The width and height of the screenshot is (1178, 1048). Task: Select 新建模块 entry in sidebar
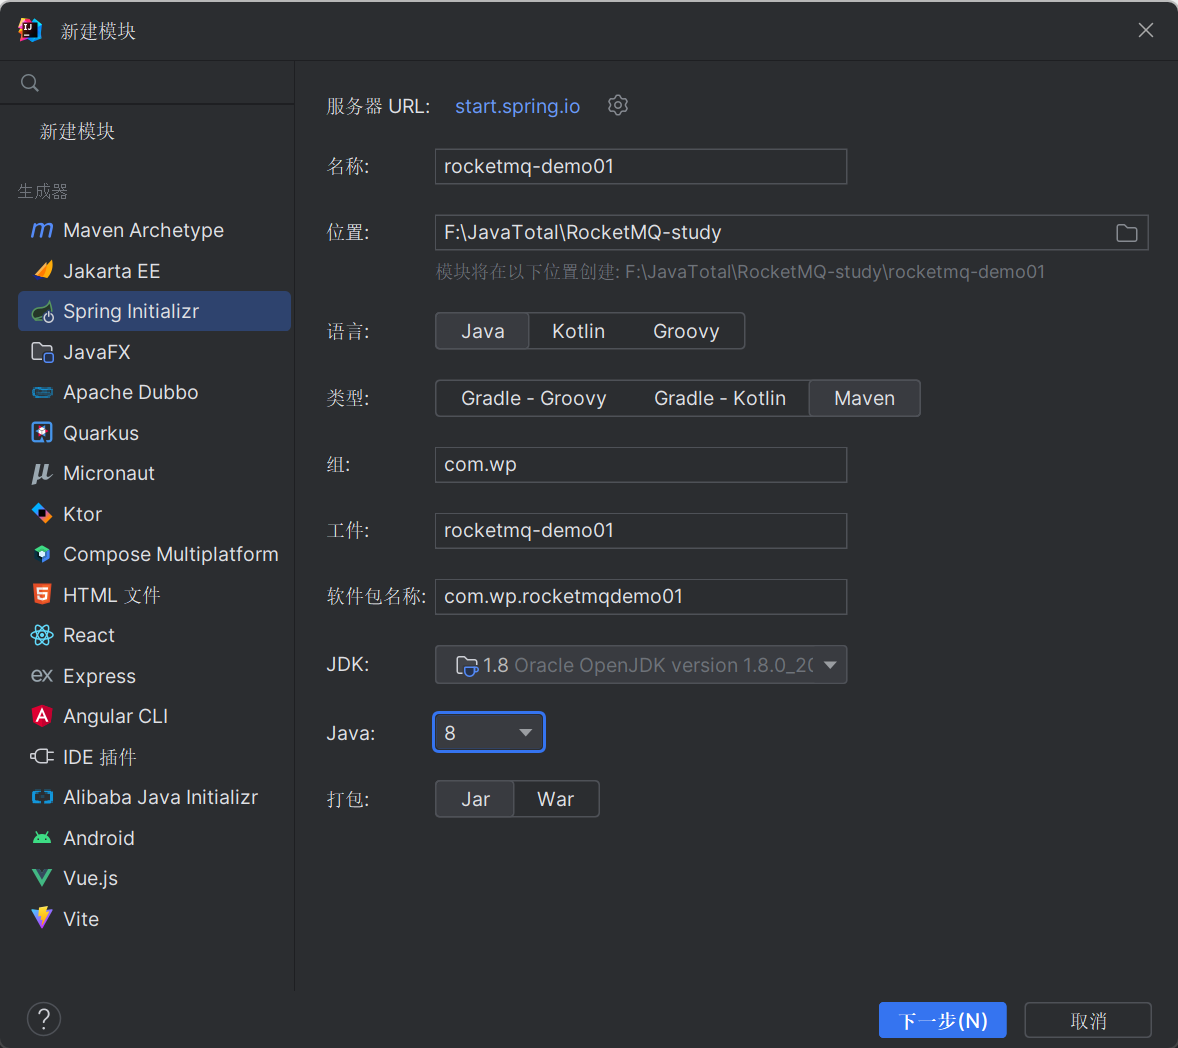tap(77, 131)
